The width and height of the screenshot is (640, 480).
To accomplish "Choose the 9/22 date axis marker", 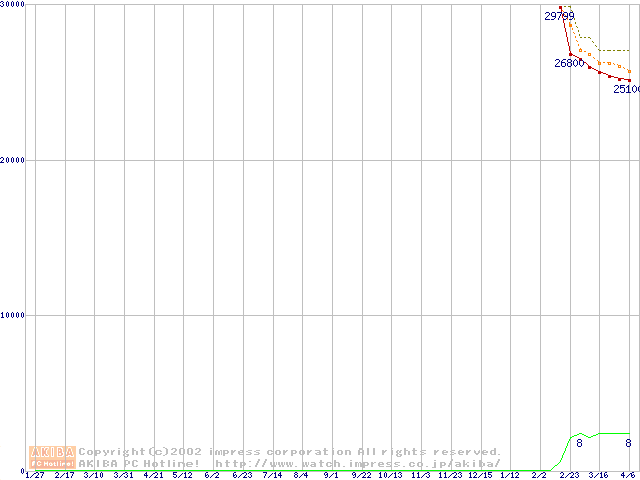I will point(361,475).
